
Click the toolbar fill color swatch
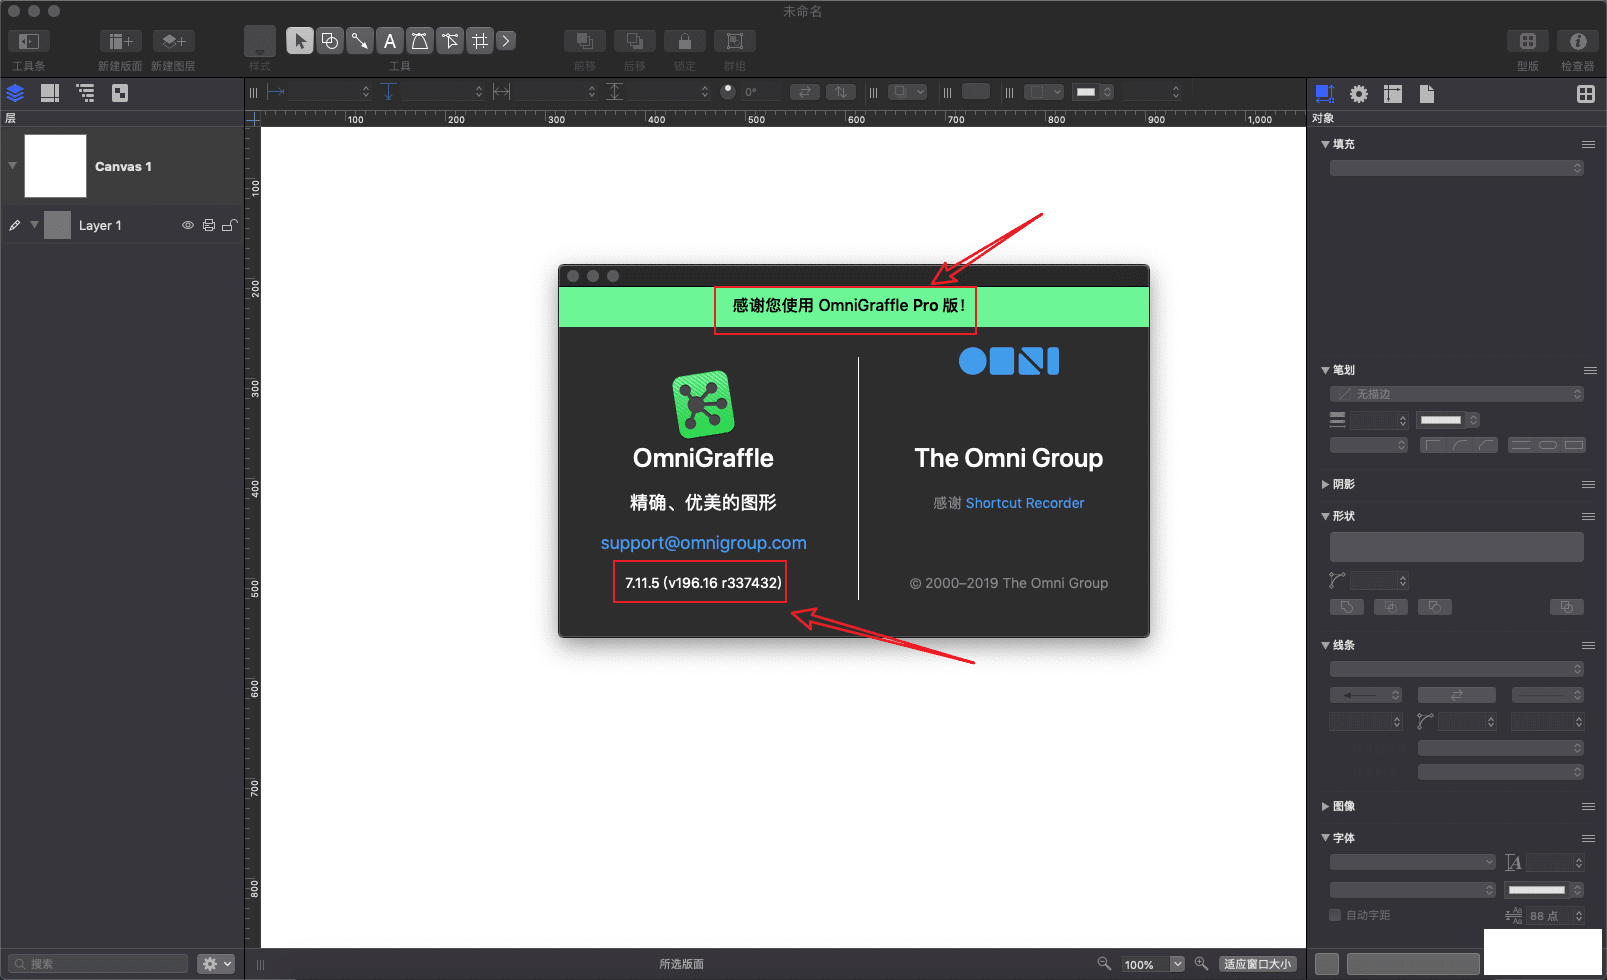click(x=1086, y=92)
